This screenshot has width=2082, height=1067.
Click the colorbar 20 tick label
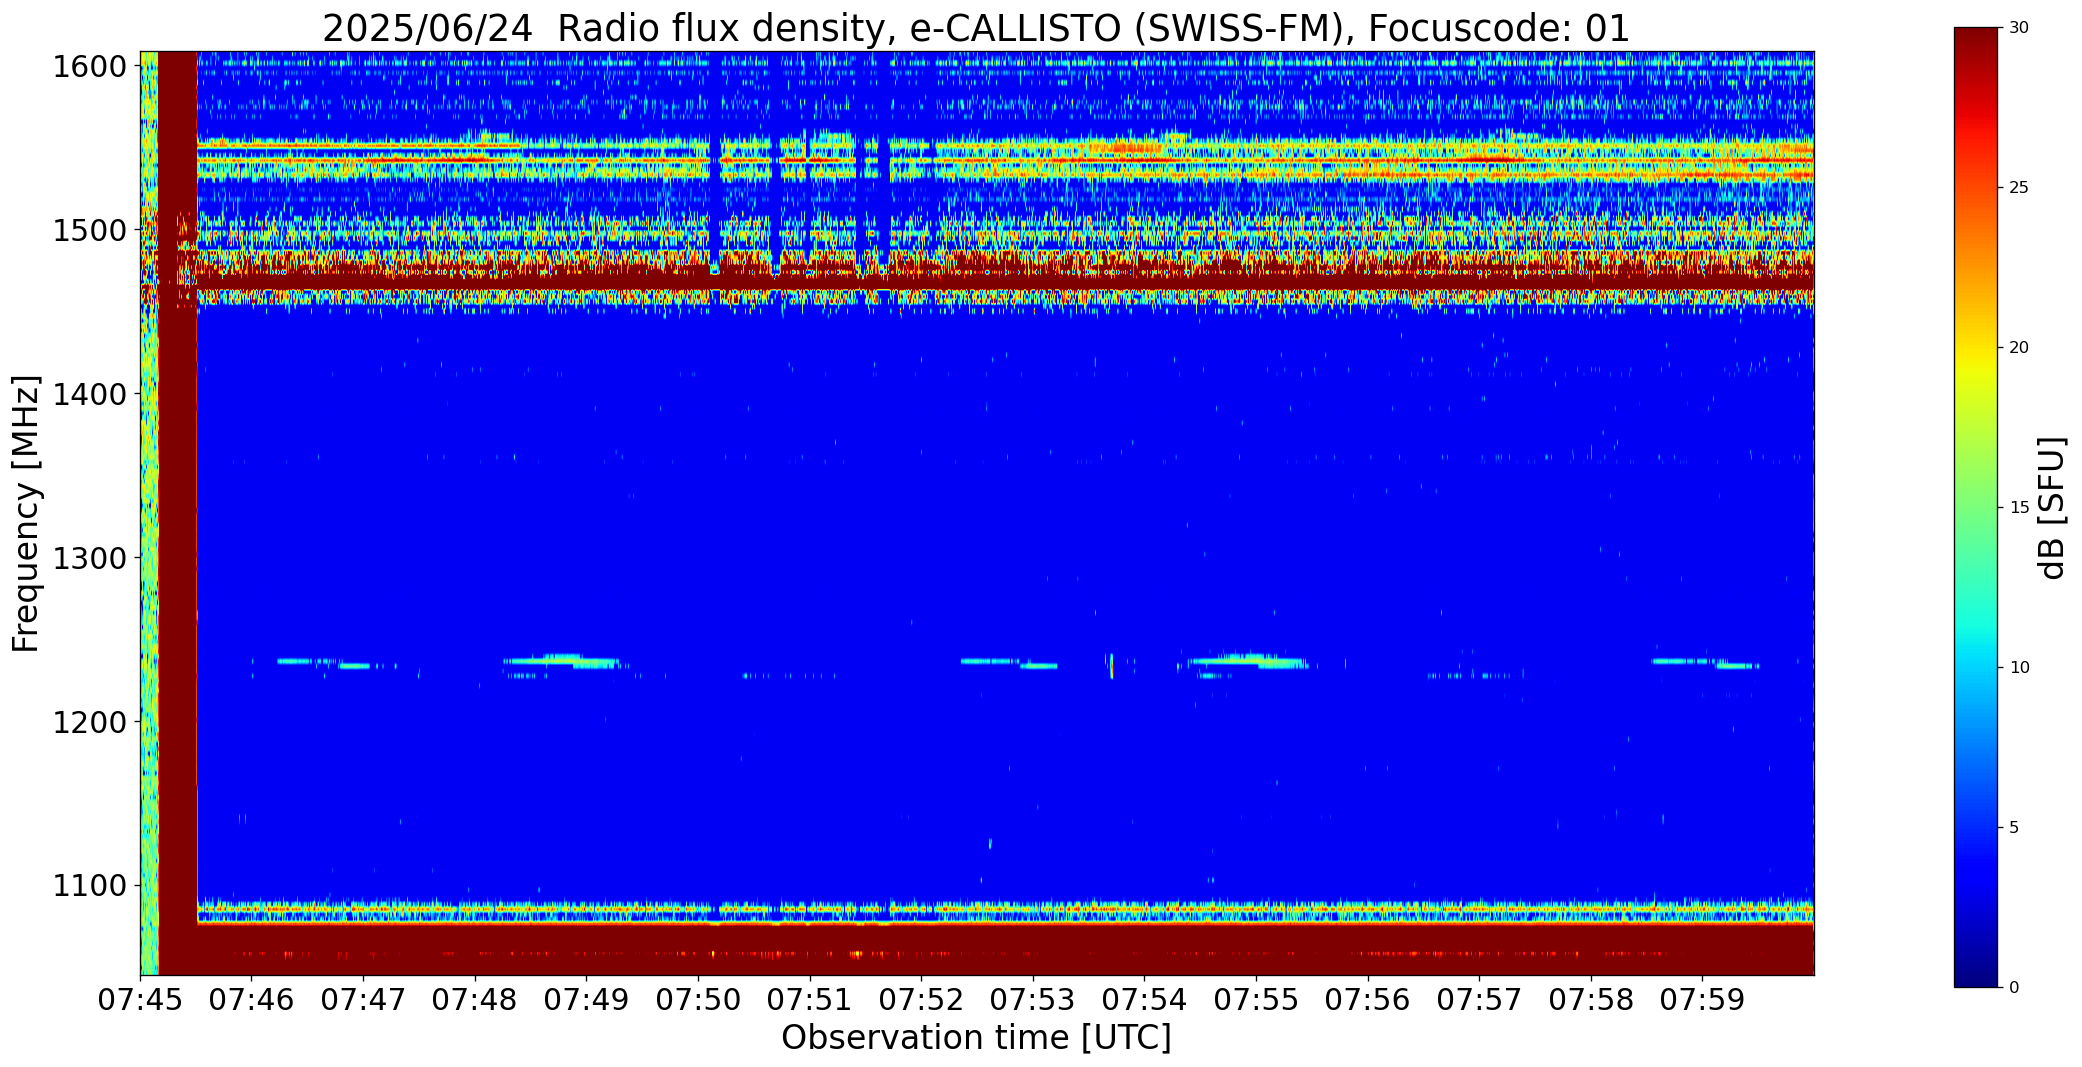coord(2019,348)
